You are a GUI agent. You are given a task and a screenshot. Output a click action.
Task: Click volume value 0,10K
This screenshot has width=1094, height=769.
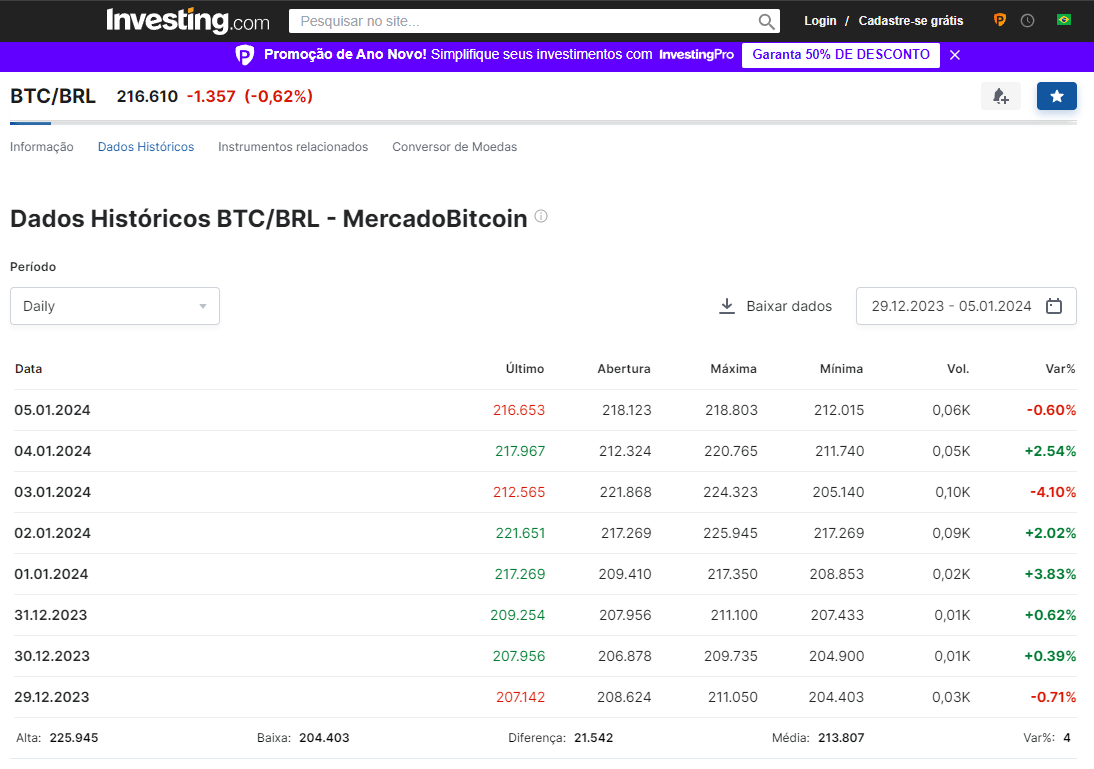pos(952,493)
